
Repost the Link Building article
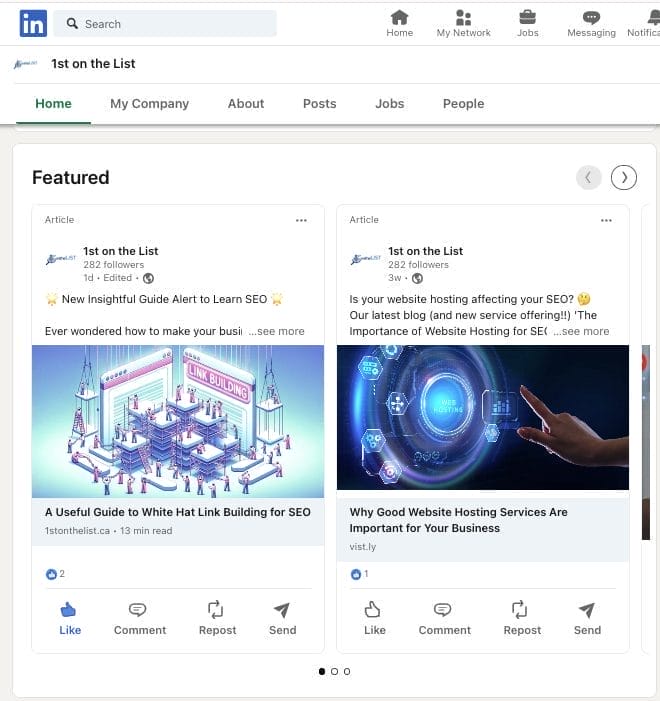click(x=217, y=619)
